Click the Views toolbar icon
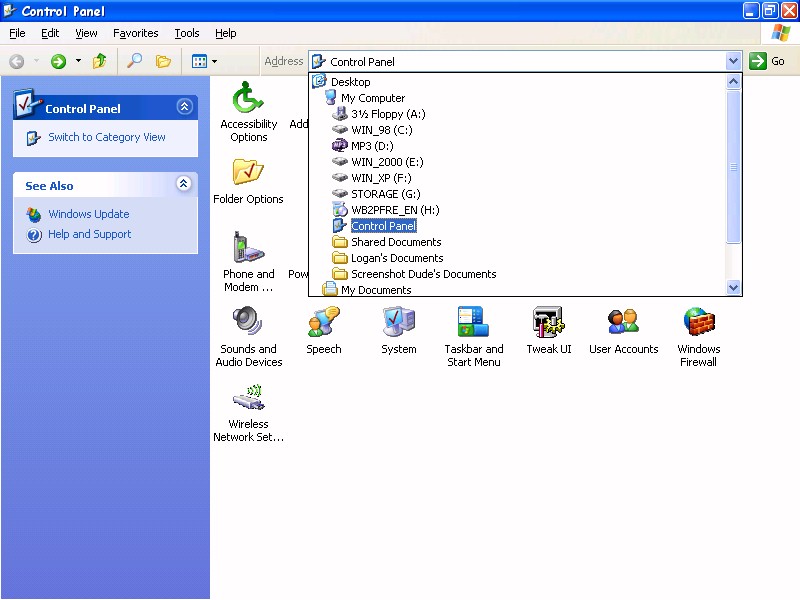 pos(199,62)
